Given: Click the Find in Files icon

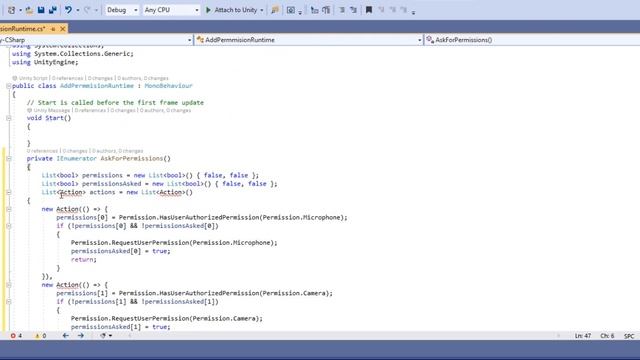Looking at the screenshot, I should [x=275, y=10].
